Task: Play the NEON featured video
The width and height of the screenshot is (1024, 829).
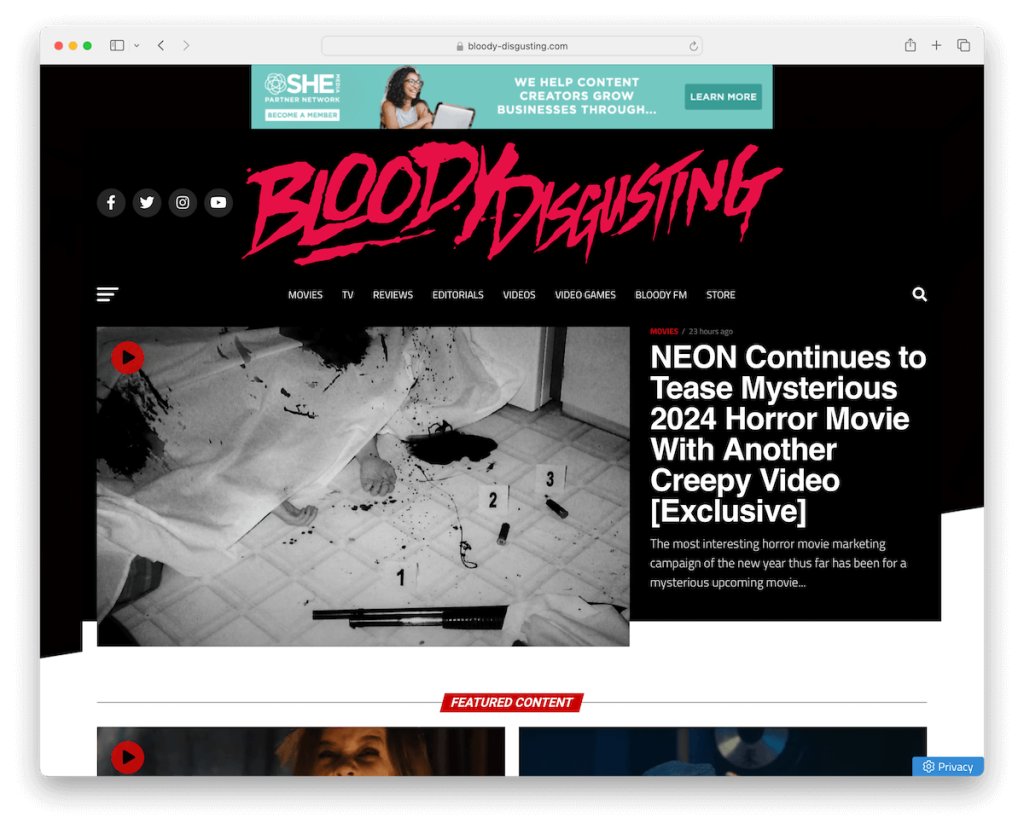Action: pyautogui.click(x=127, y=357)
